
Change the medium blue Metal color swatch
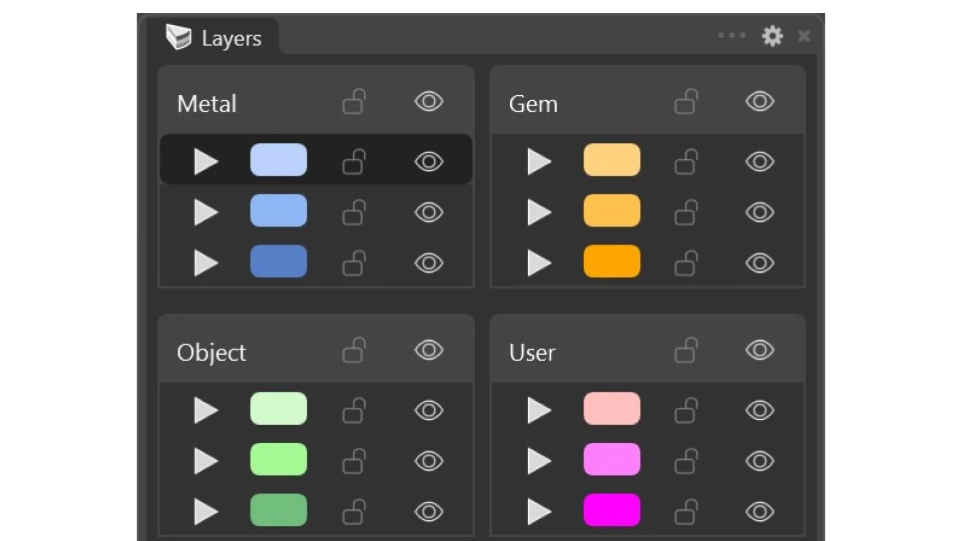(x=278, y=211)
